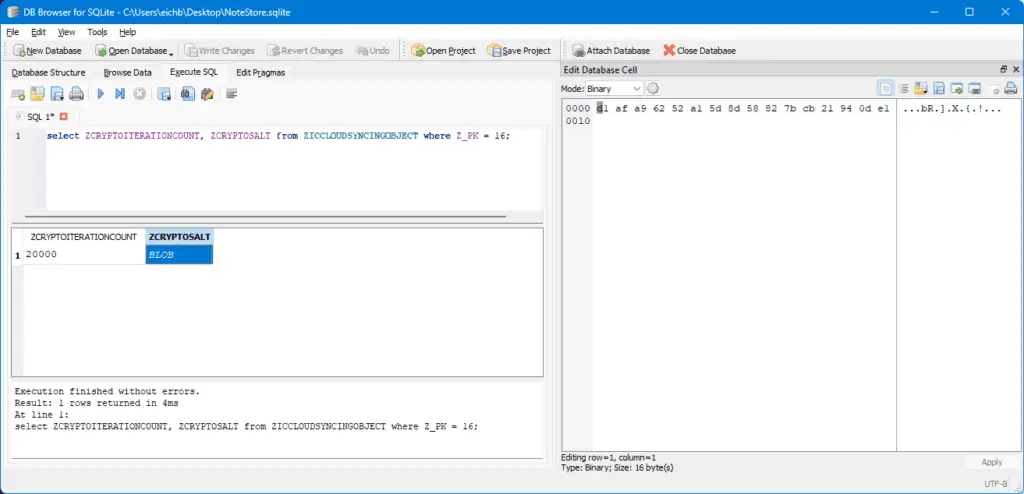Select the 20000 result cell
Image resolution: width=1024 pixels, height=494 pixels.
pos(84,254)
